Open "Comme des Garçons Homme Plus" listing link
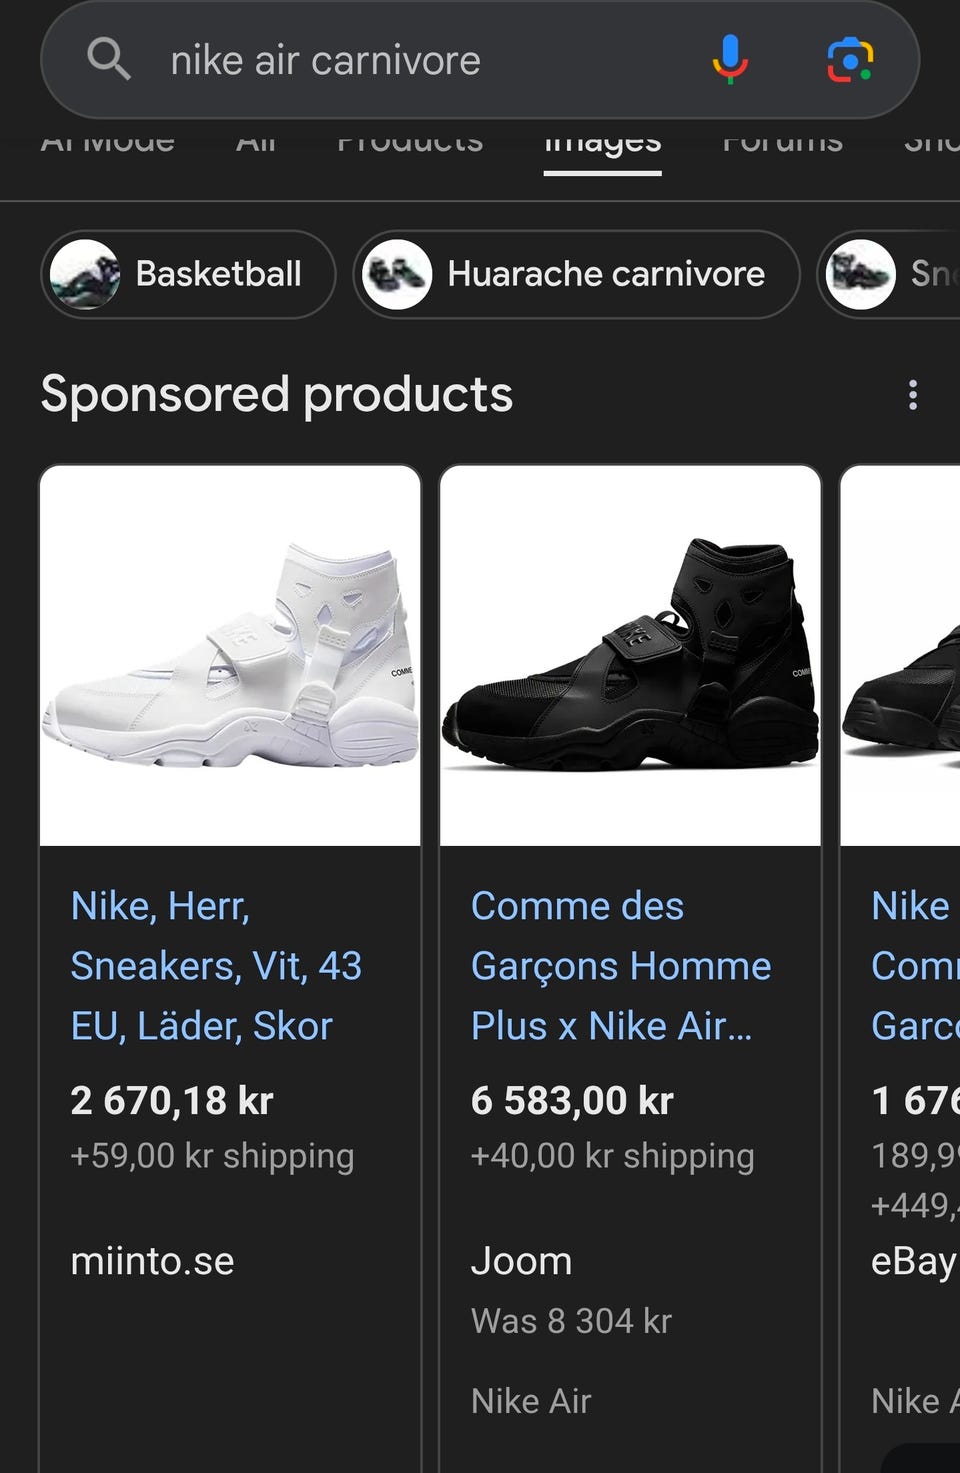960x1473 pixels. tap(620, 966)
